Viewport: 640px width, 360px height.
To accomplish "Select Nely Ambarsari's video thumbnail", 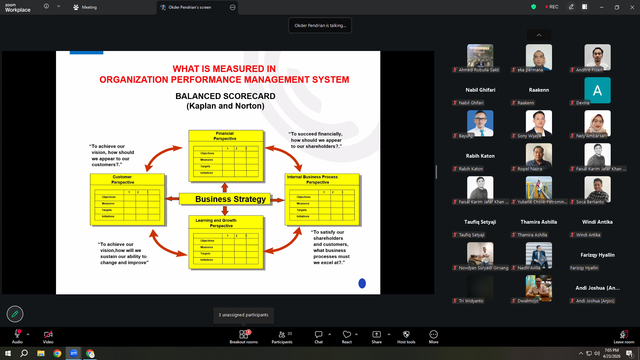I will coord(598,124).
